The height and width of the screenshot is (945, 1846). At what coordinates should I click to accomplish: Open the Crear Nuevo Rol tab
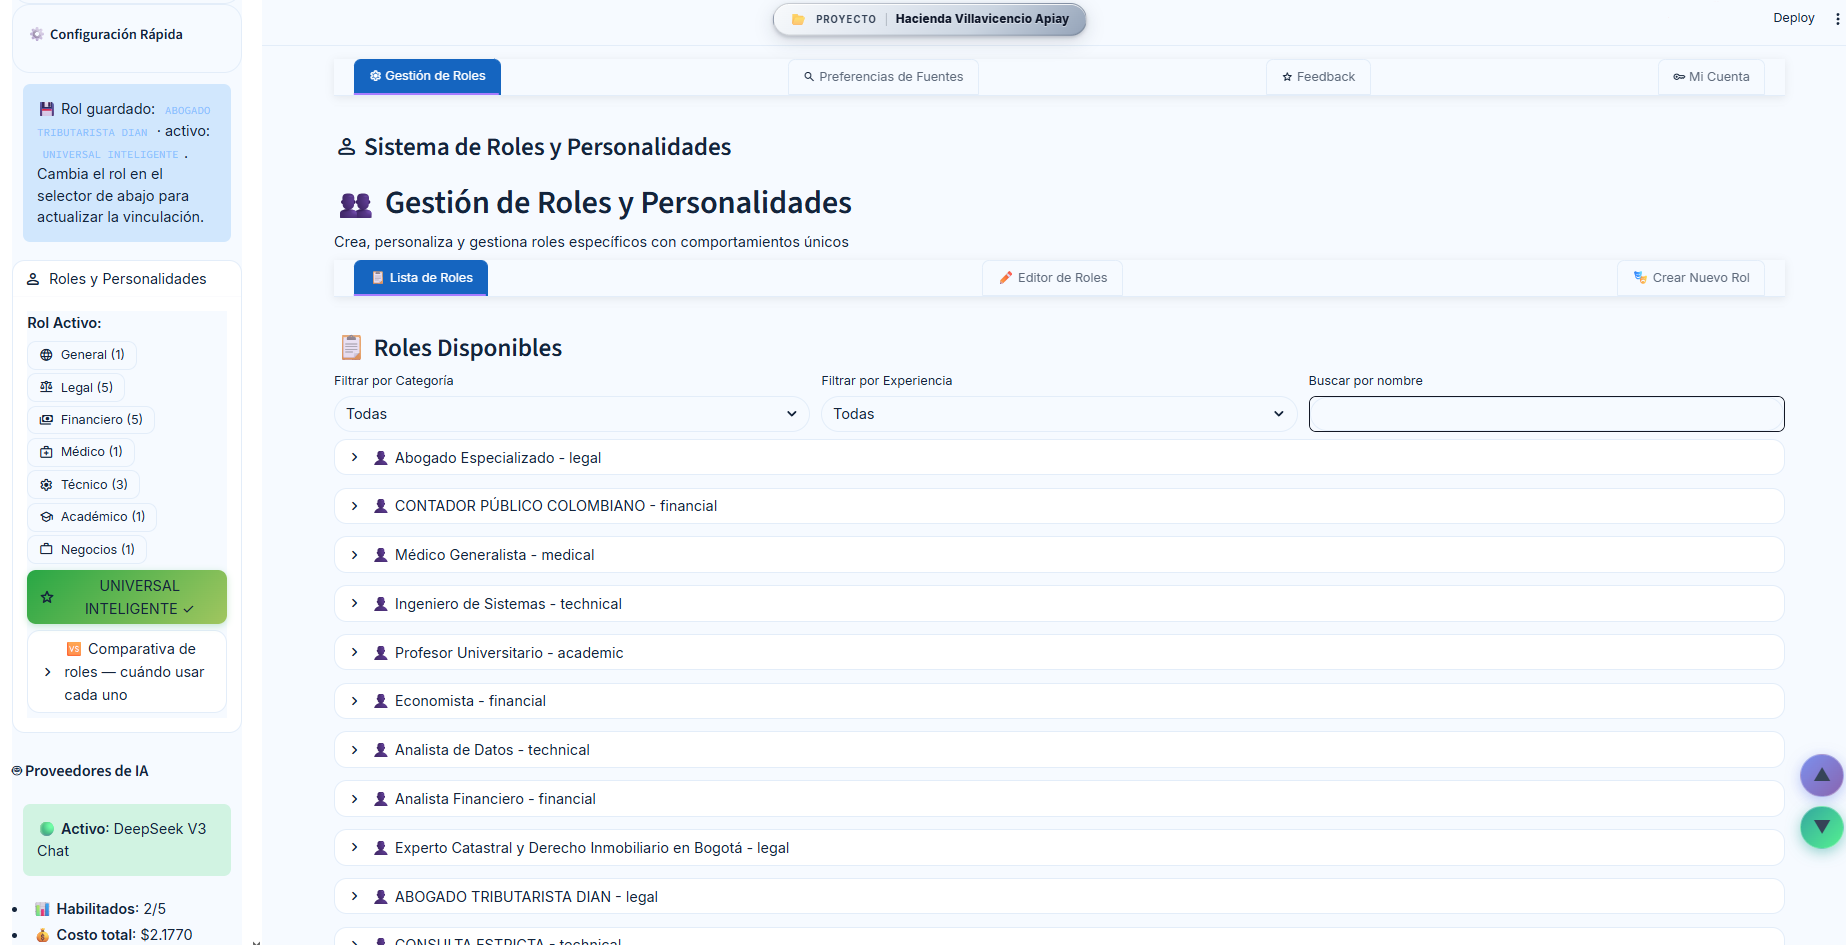(1691, 278)
